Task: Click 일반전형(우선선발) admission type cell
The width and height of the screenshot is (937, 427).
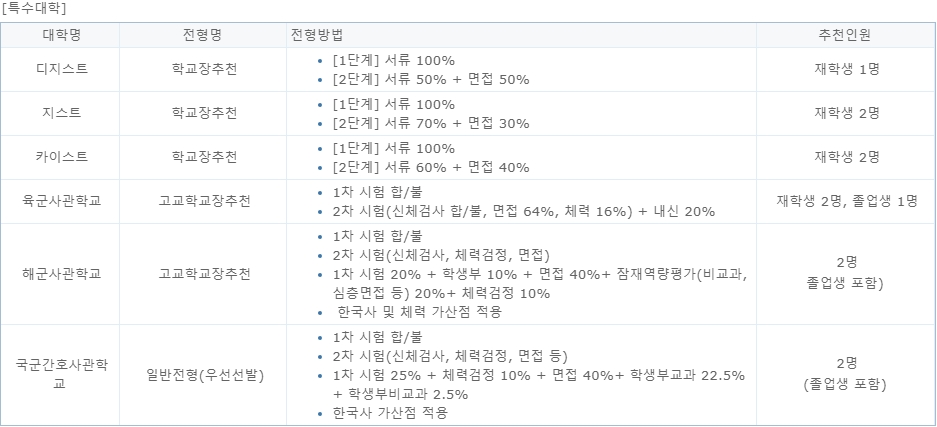Action: point(204,375)
